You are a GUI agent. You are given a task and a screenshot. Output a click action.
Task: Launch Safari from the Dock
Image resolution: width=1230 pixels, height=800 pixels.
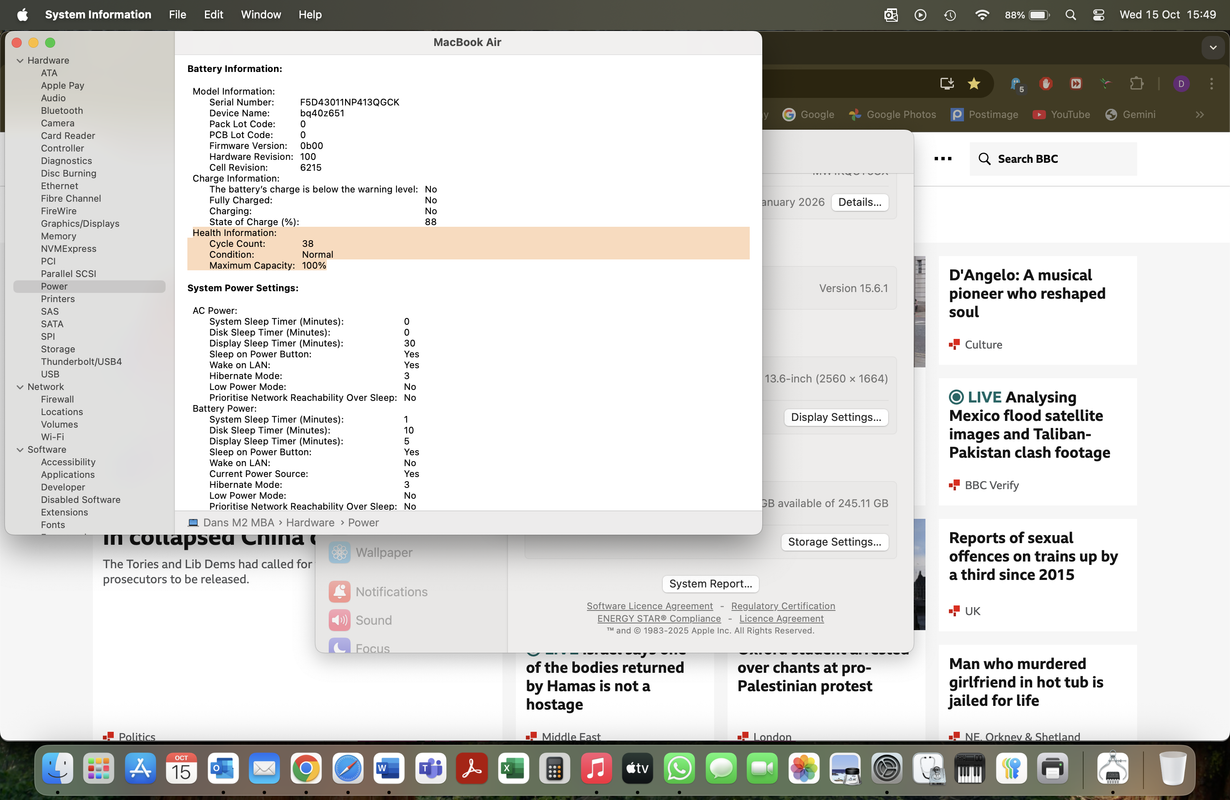[347, 768]
